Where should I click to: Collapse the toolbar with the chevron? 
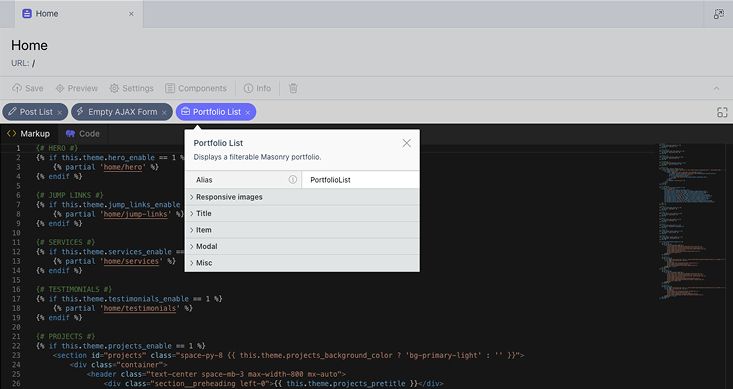click(716, 88)
